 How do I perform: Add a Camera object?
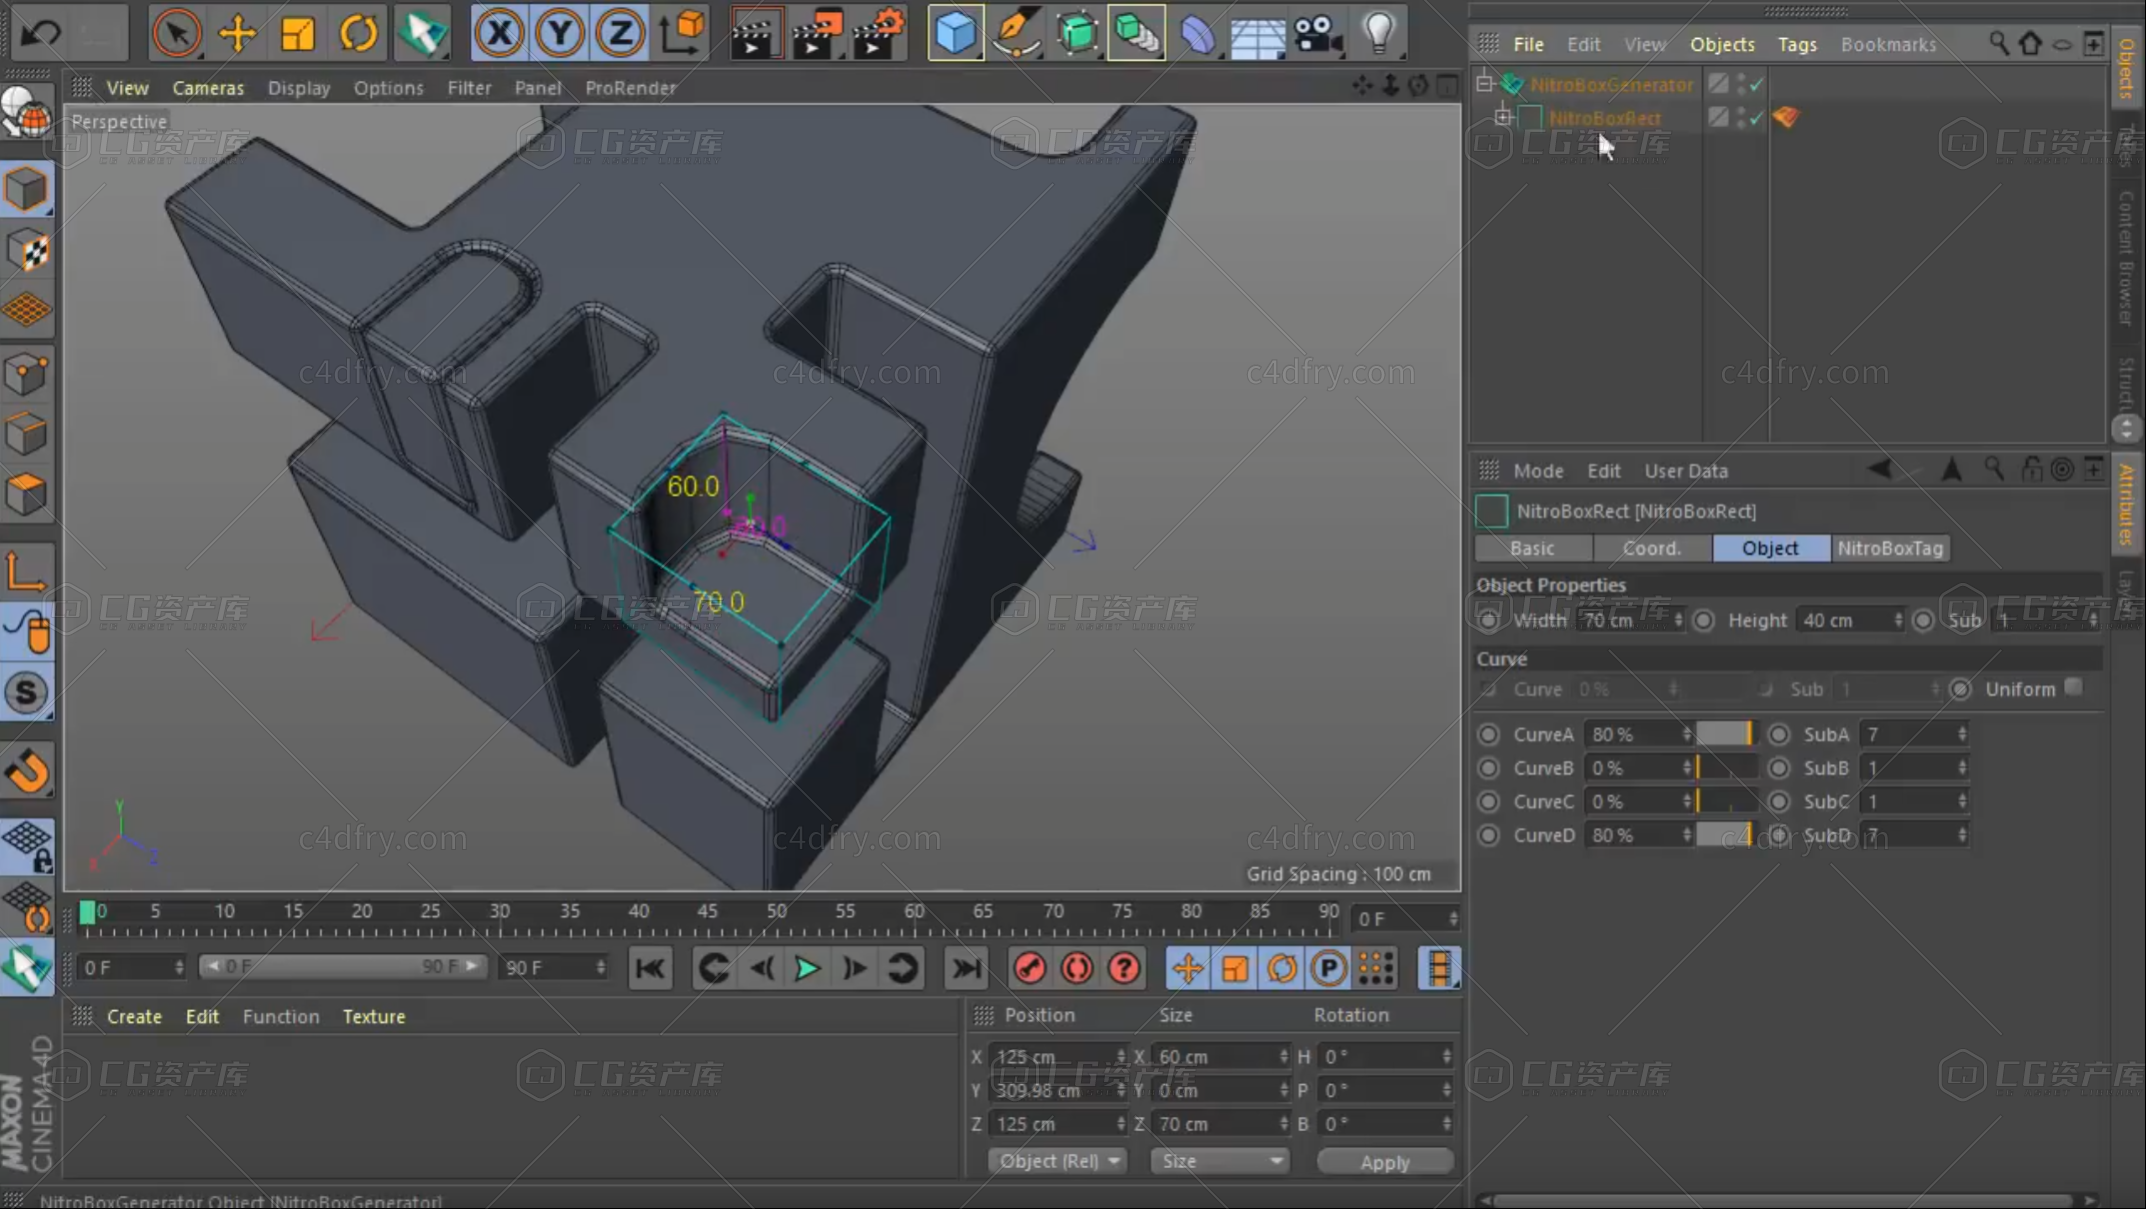click(1318, 33)
